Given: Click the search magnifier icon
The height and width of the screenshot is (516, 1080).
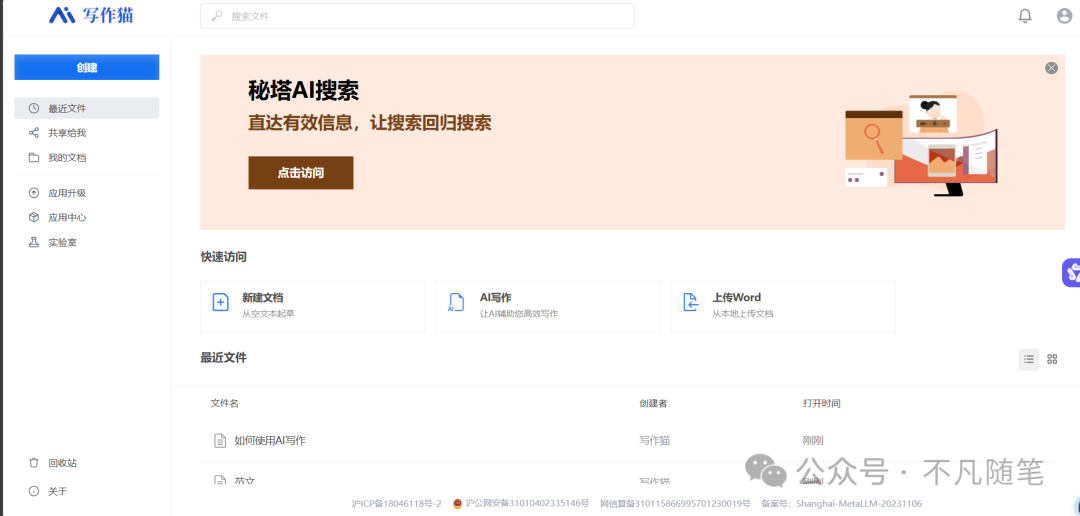Looking at the screenshot, I should coord(217,16).
